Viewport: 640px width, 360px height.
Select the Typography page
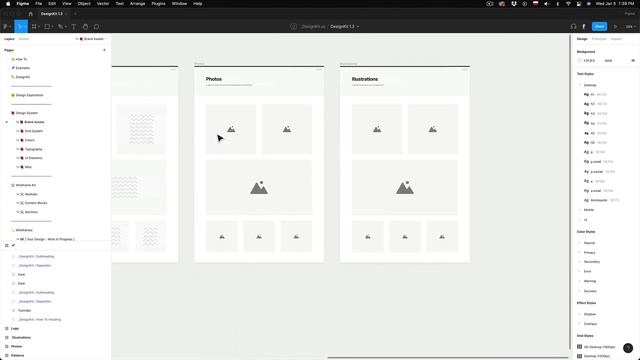pos(33,149)
